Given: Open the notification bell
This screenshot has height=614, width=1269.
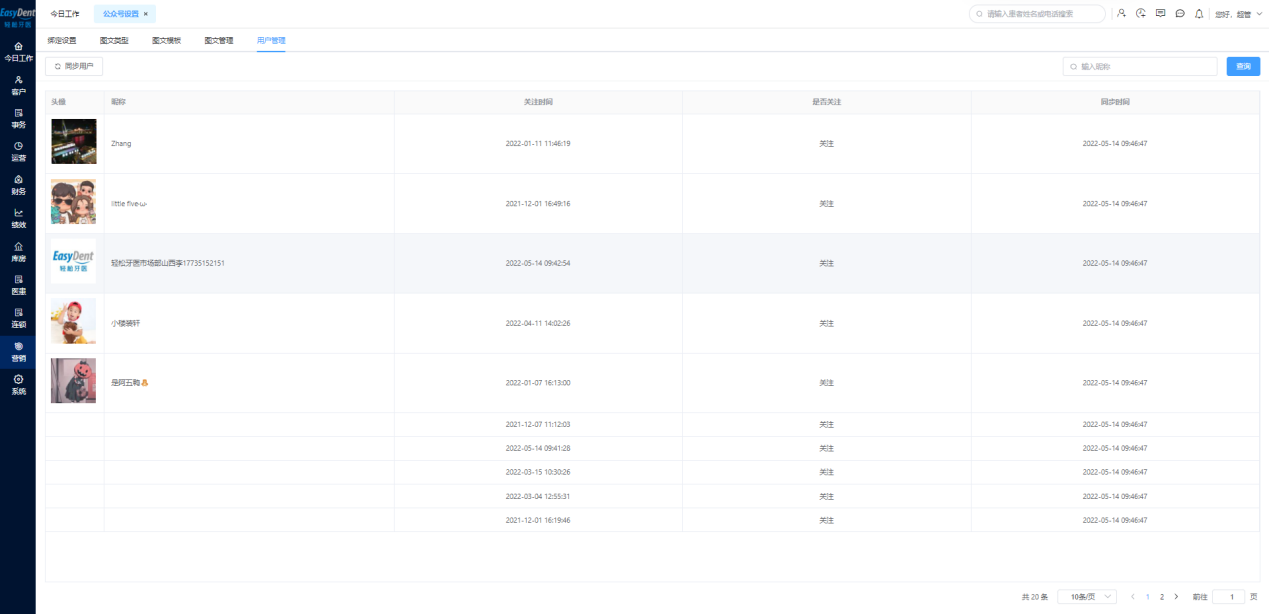Looking at the screenshot, I should coord(1199,13).
